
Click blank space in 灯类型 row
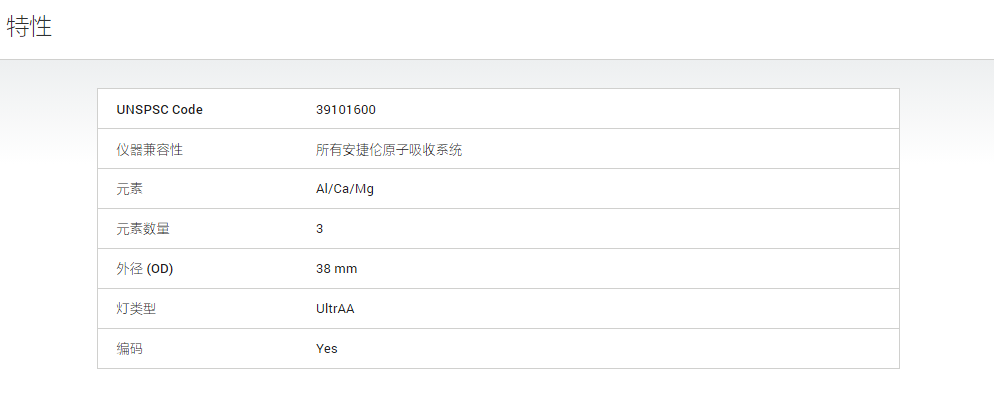click(634, 309)
